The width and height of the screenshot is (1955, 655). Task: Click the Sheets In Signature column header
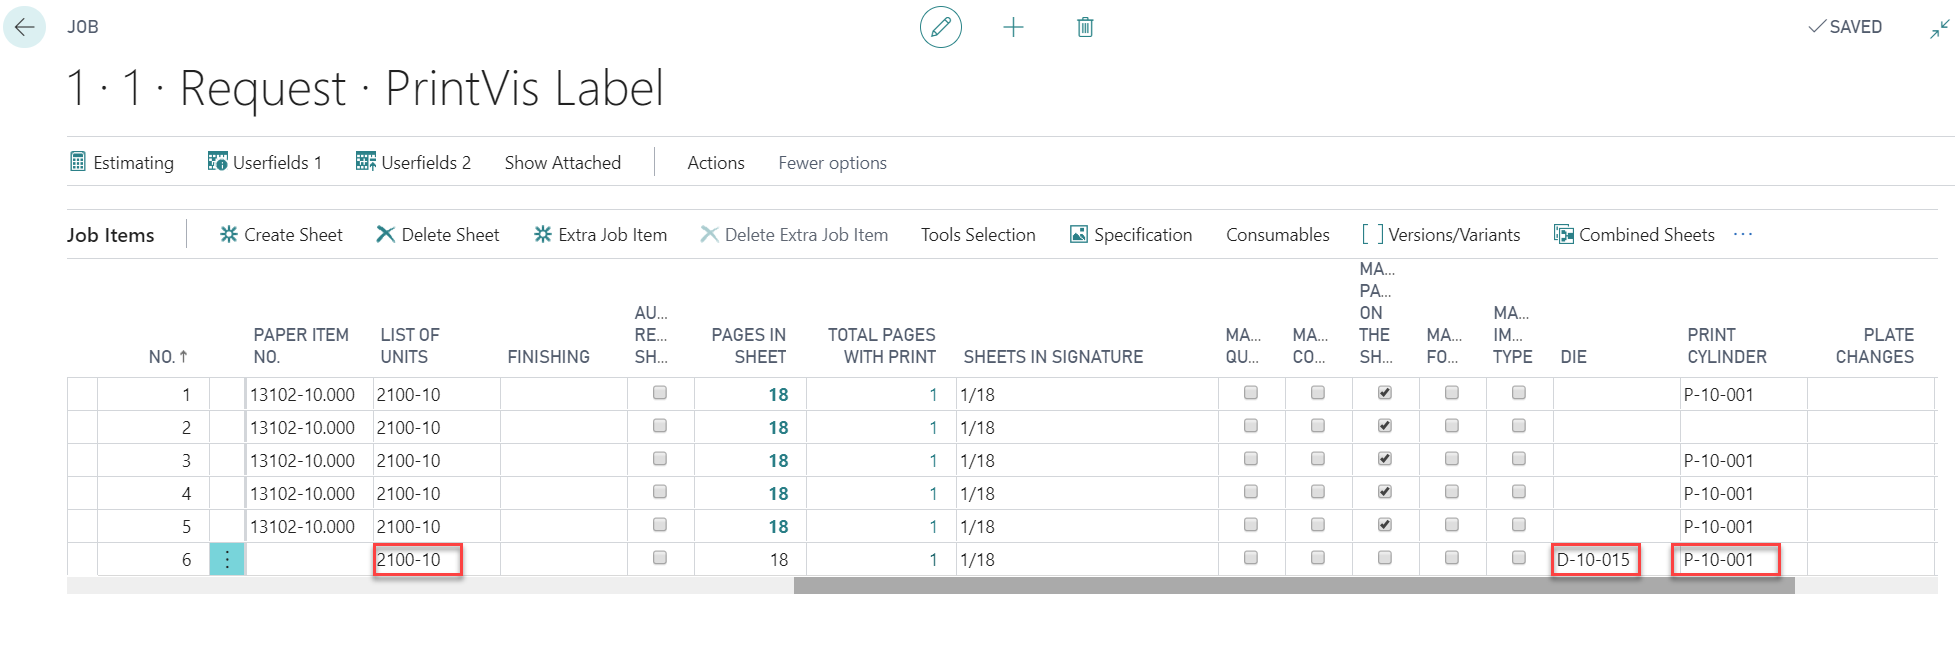pos(1053,357)
